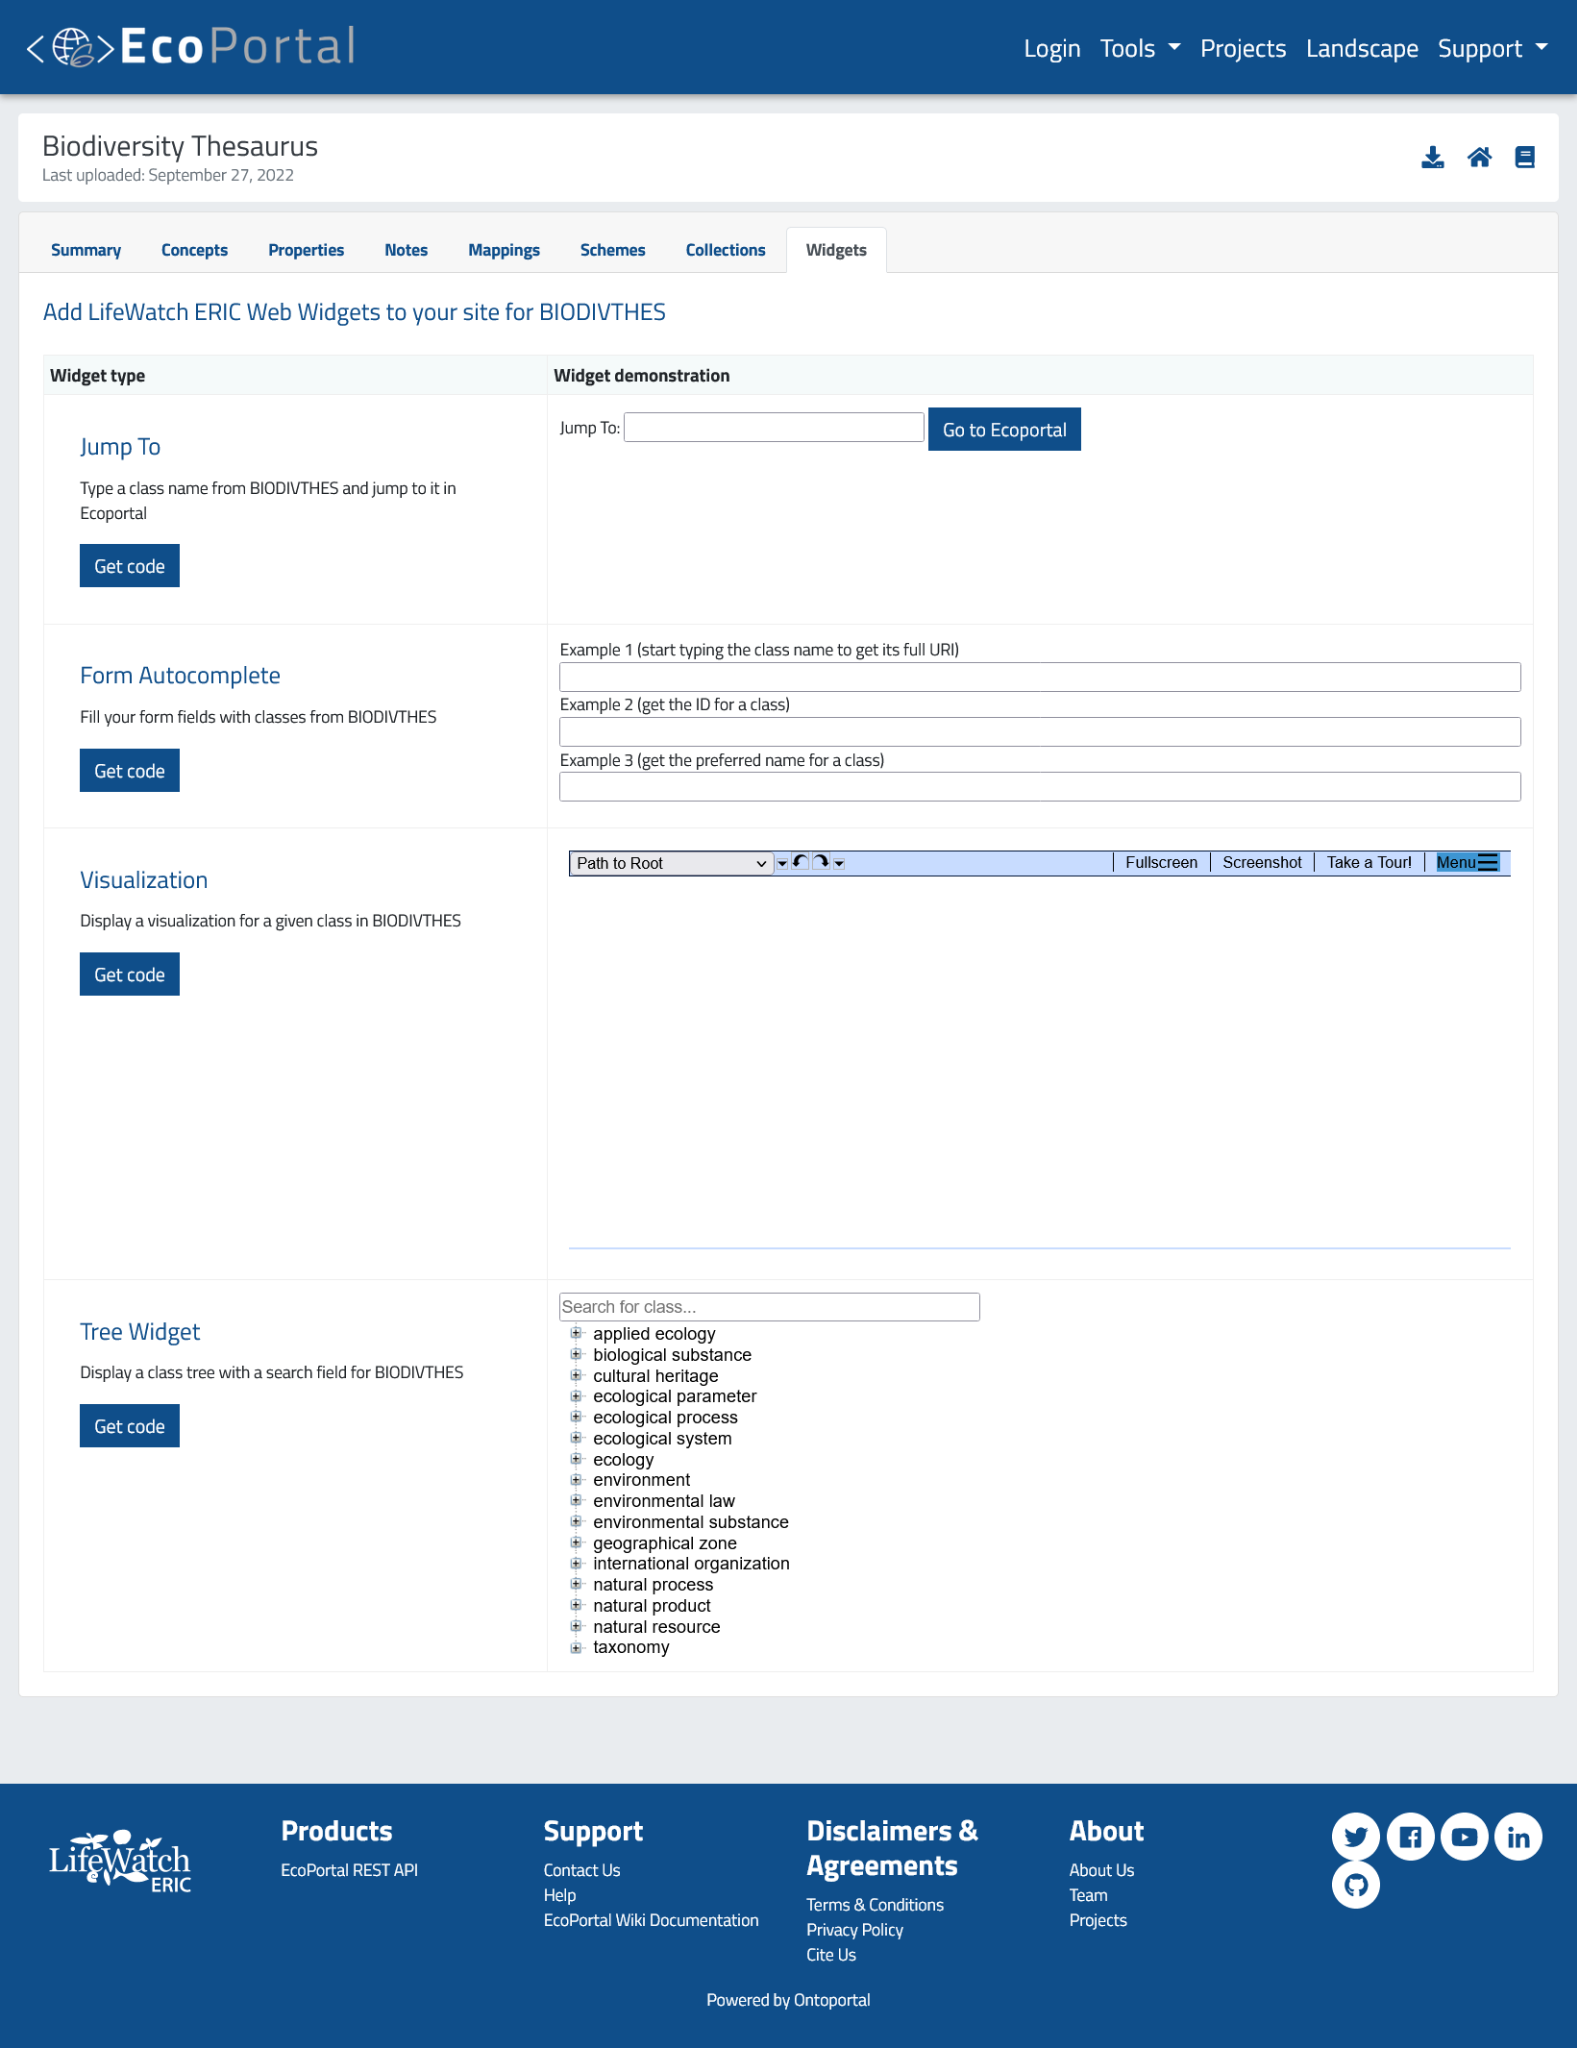This screenshot has width=1577, height=2048.
Task: Open the ontology homepage house icon
Action: pos(1479,157)
